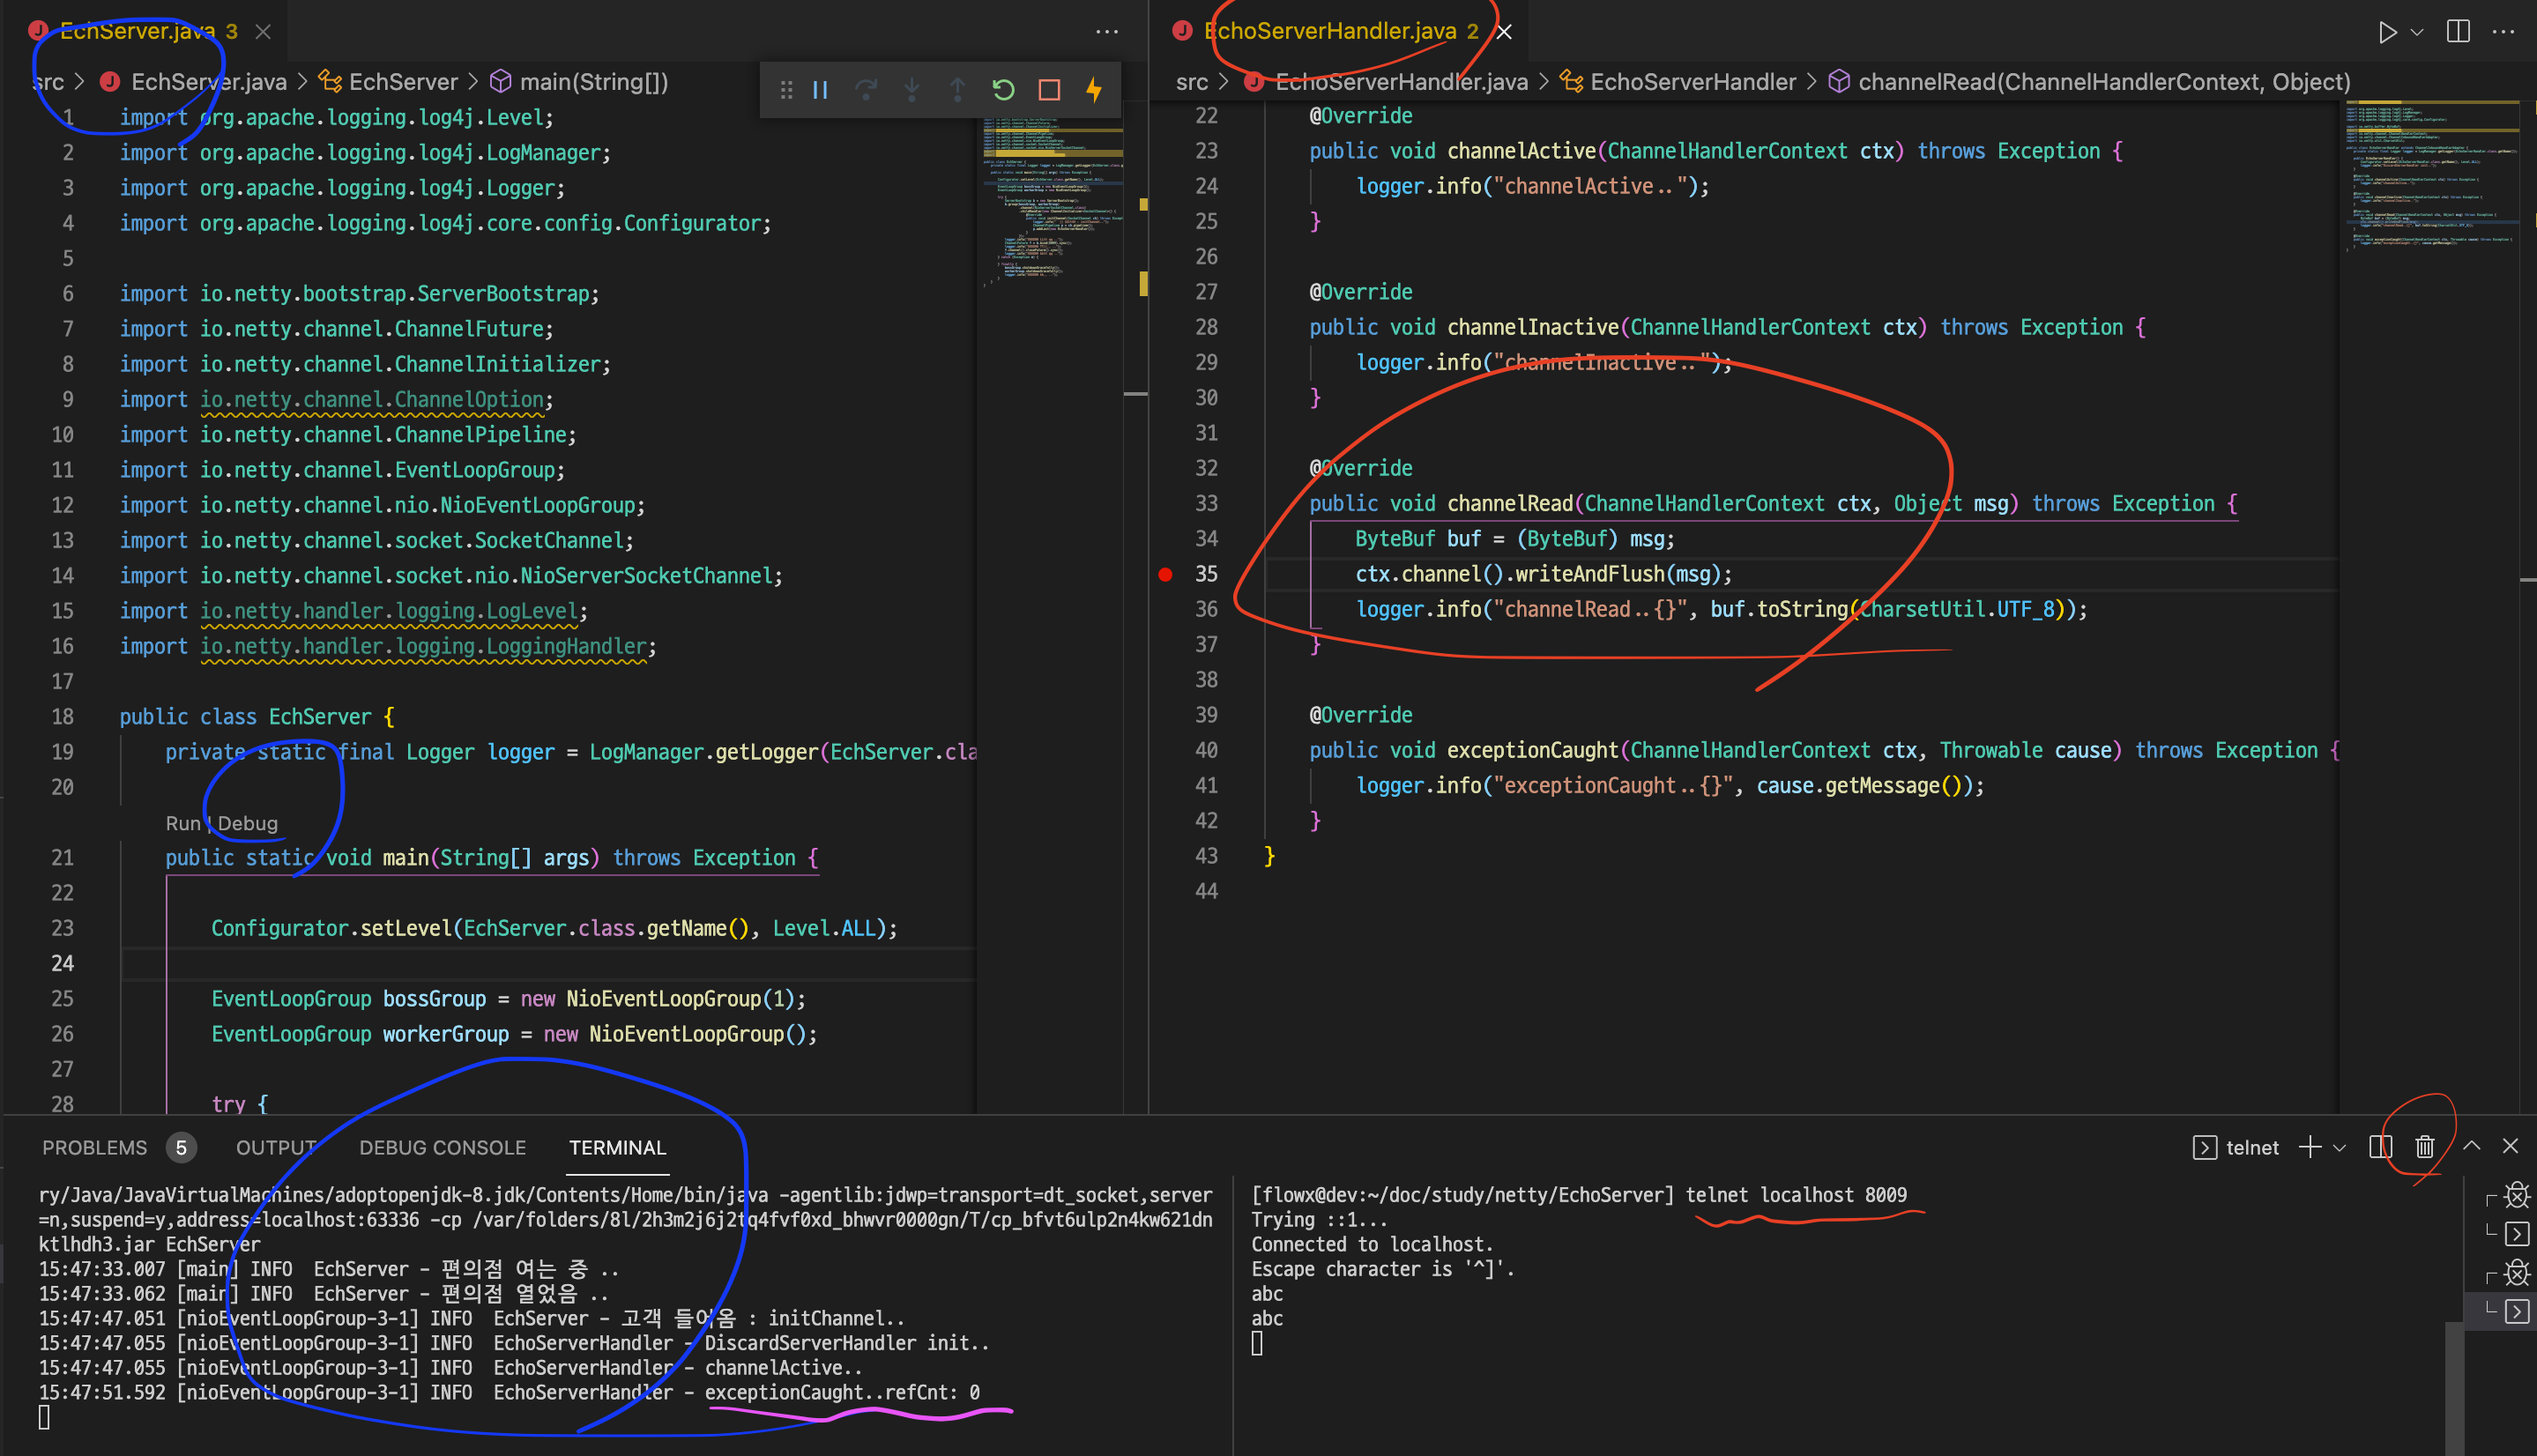The image size is (2537, 1456).
Task: Click the Debug CodeLens above main
Action: (248, 823)
